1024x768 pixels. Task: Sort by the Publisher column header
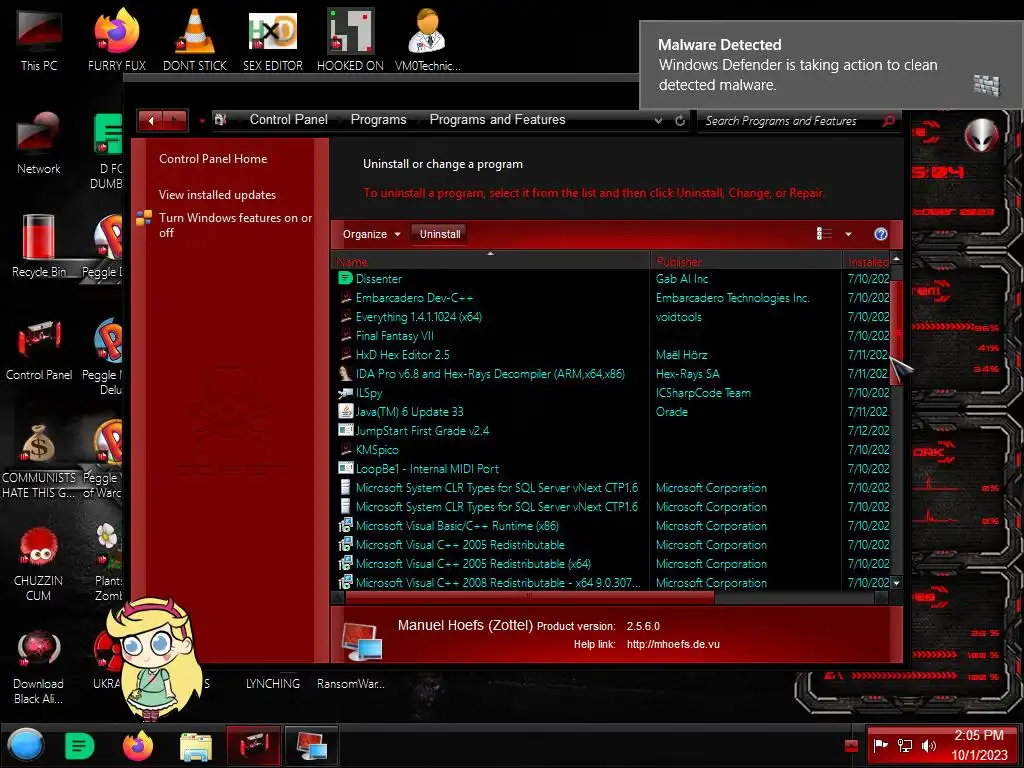tap(746, 261)
